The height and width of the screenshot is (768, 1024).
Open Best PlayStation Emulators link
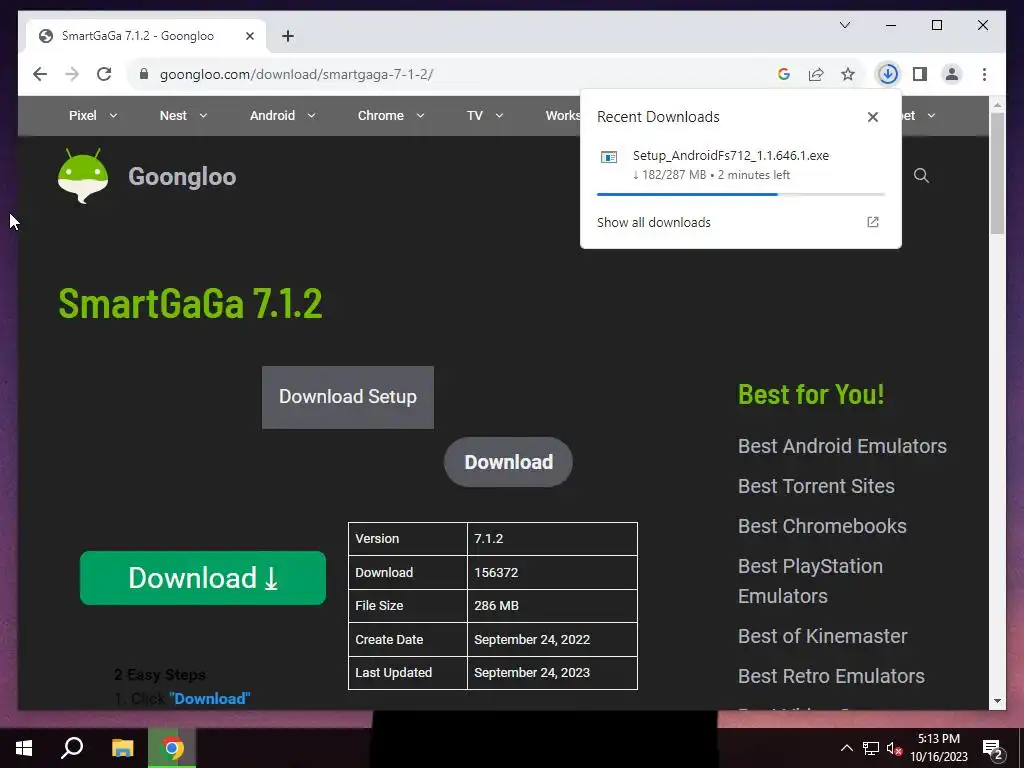tap(810, 581)
